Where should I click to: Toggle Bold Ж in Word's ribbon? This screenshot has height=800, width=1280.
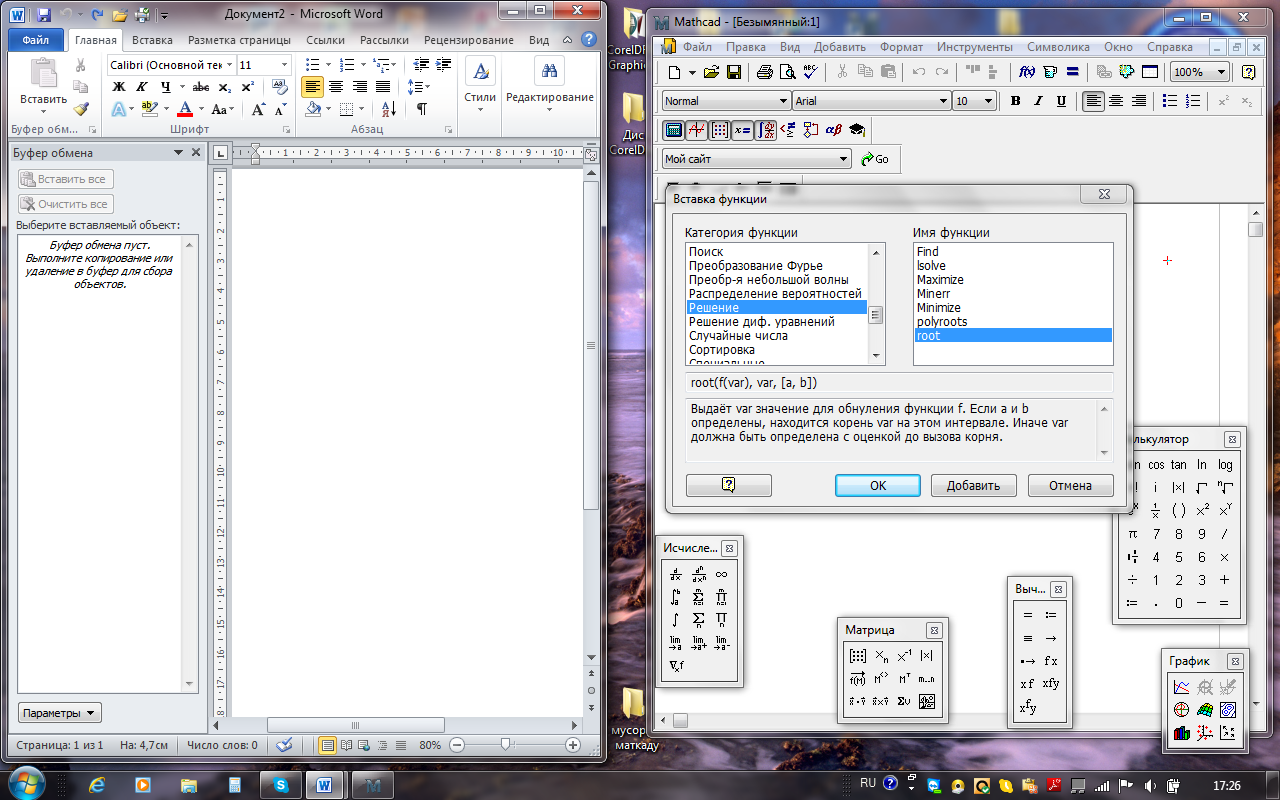(x=119, y=87)
